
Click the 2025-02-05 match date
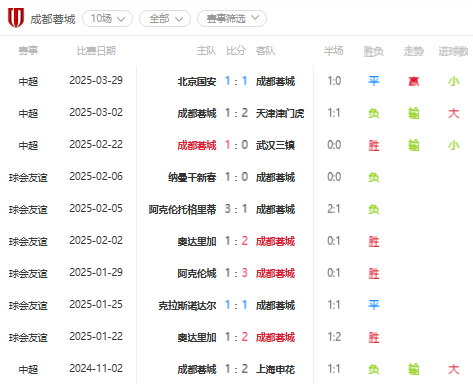pos(96,208)
